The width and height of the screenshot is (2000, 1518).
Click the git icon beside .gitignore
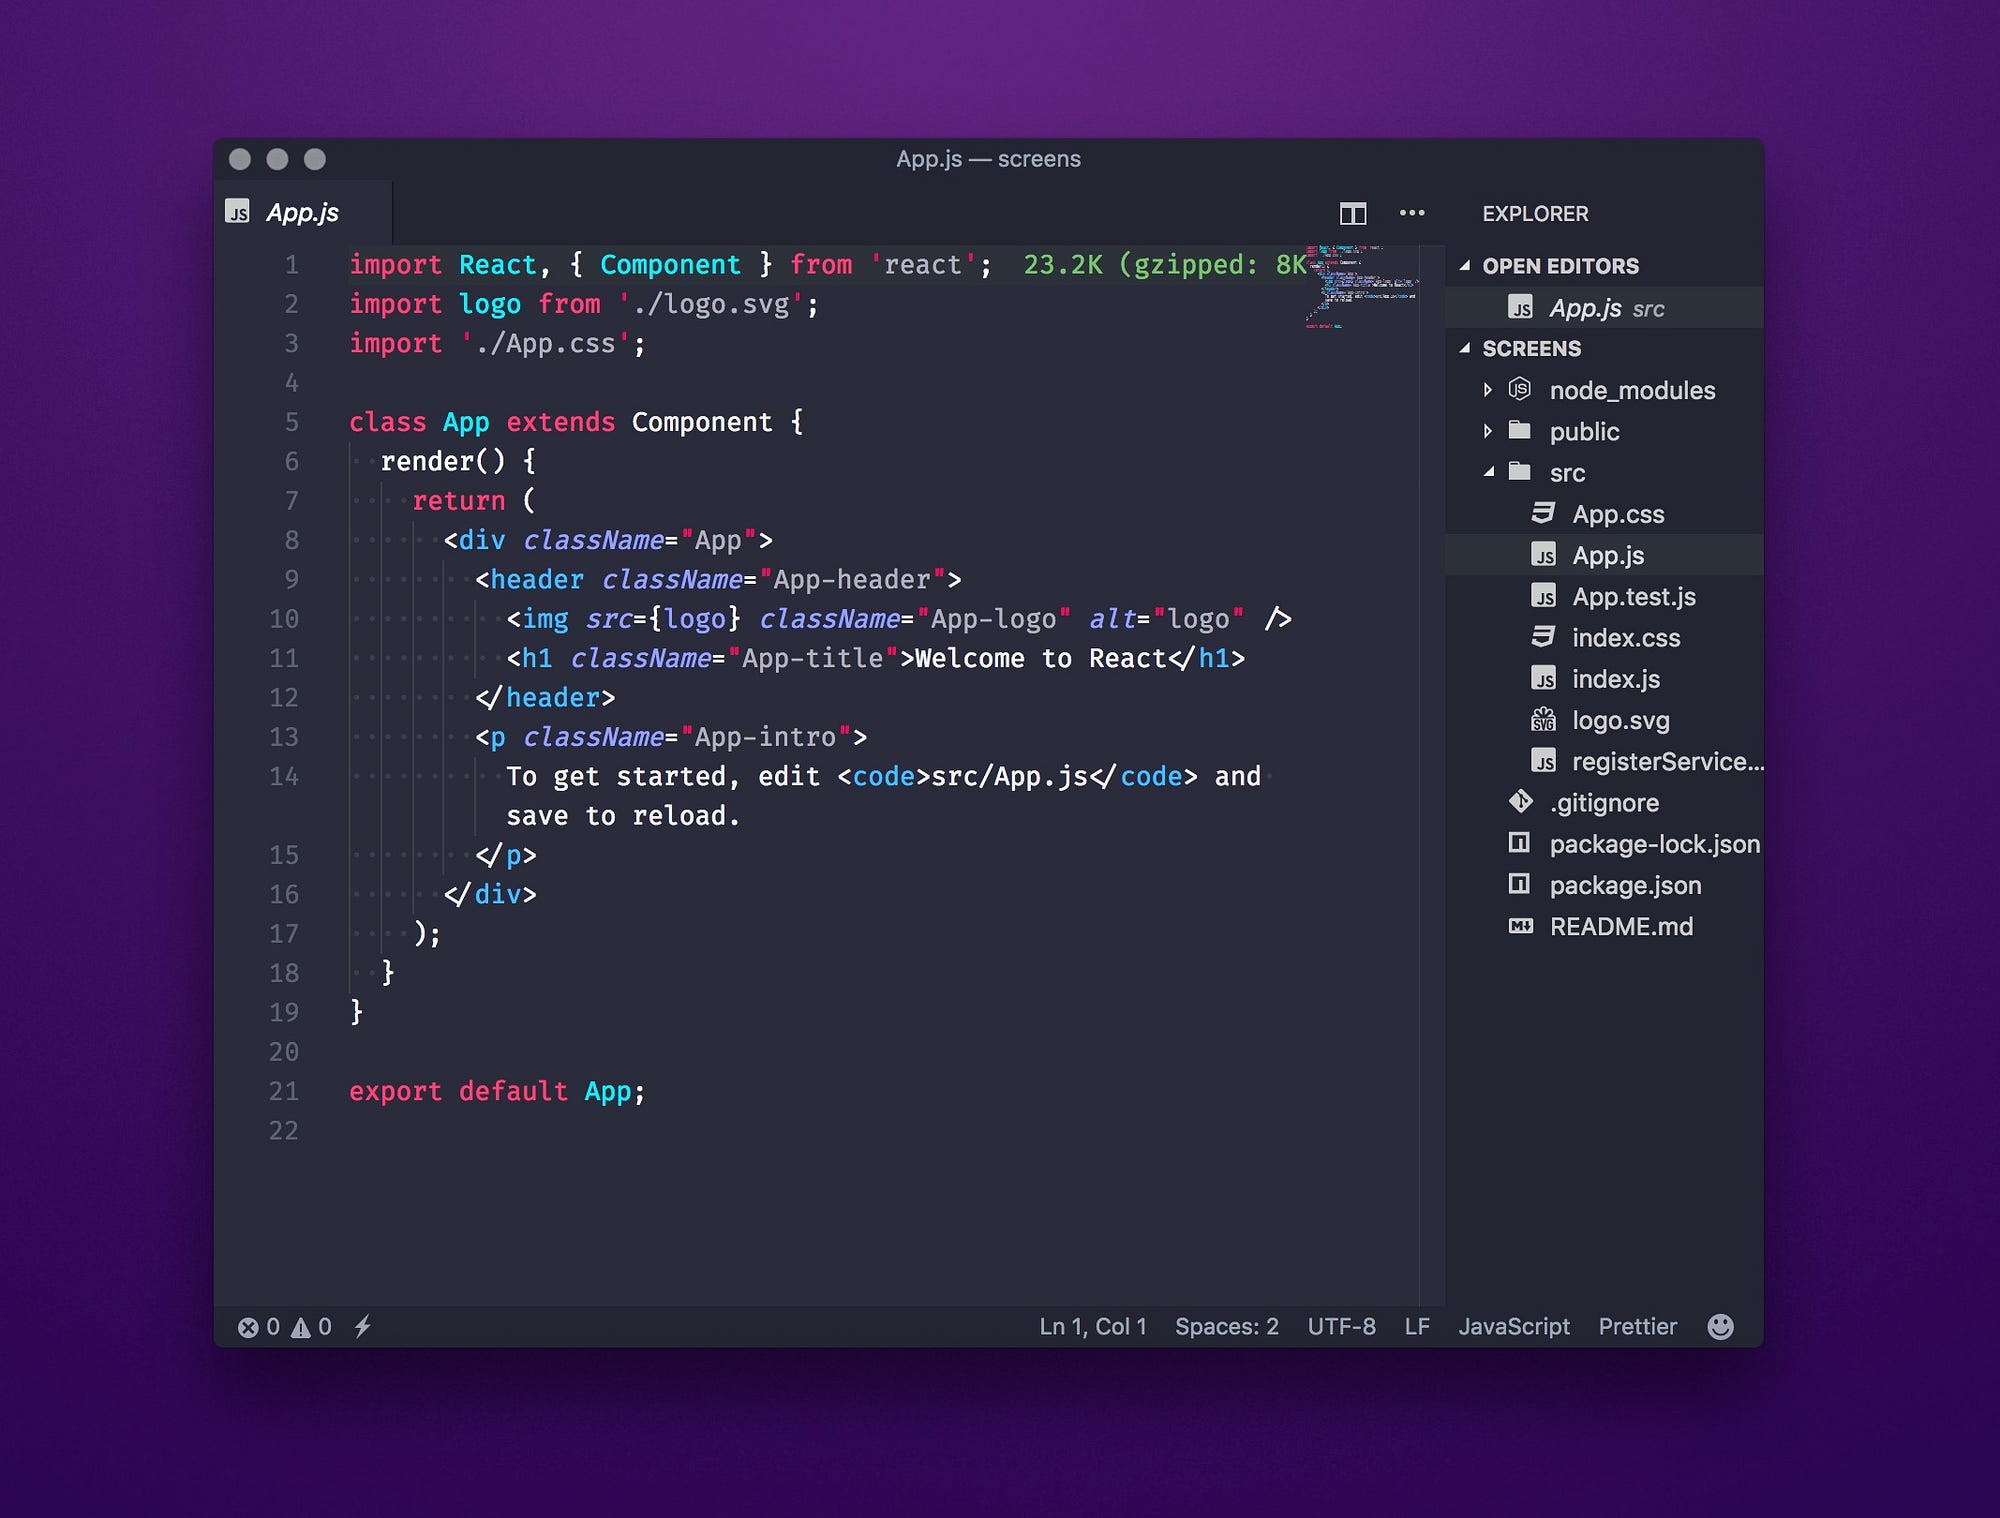[1519, 802]
